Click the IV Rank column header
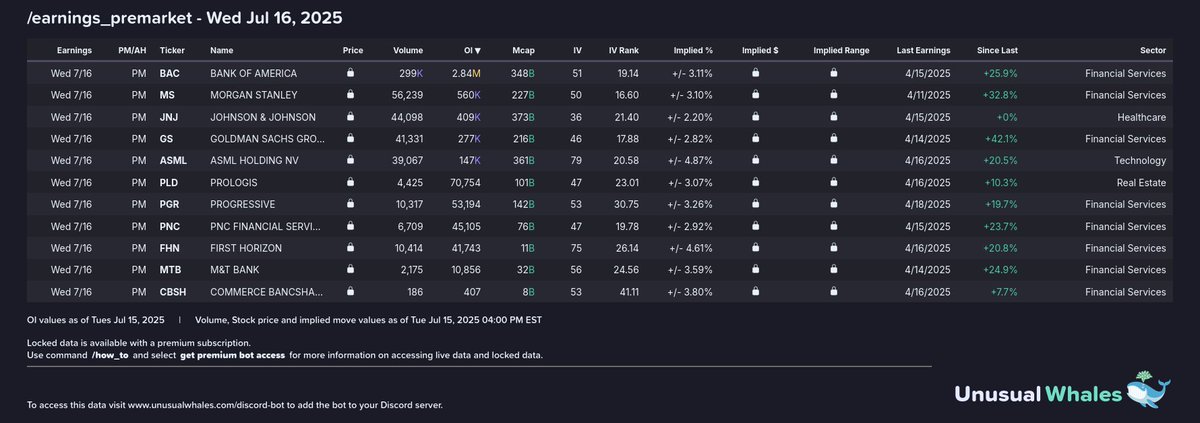 click(624, 50)
